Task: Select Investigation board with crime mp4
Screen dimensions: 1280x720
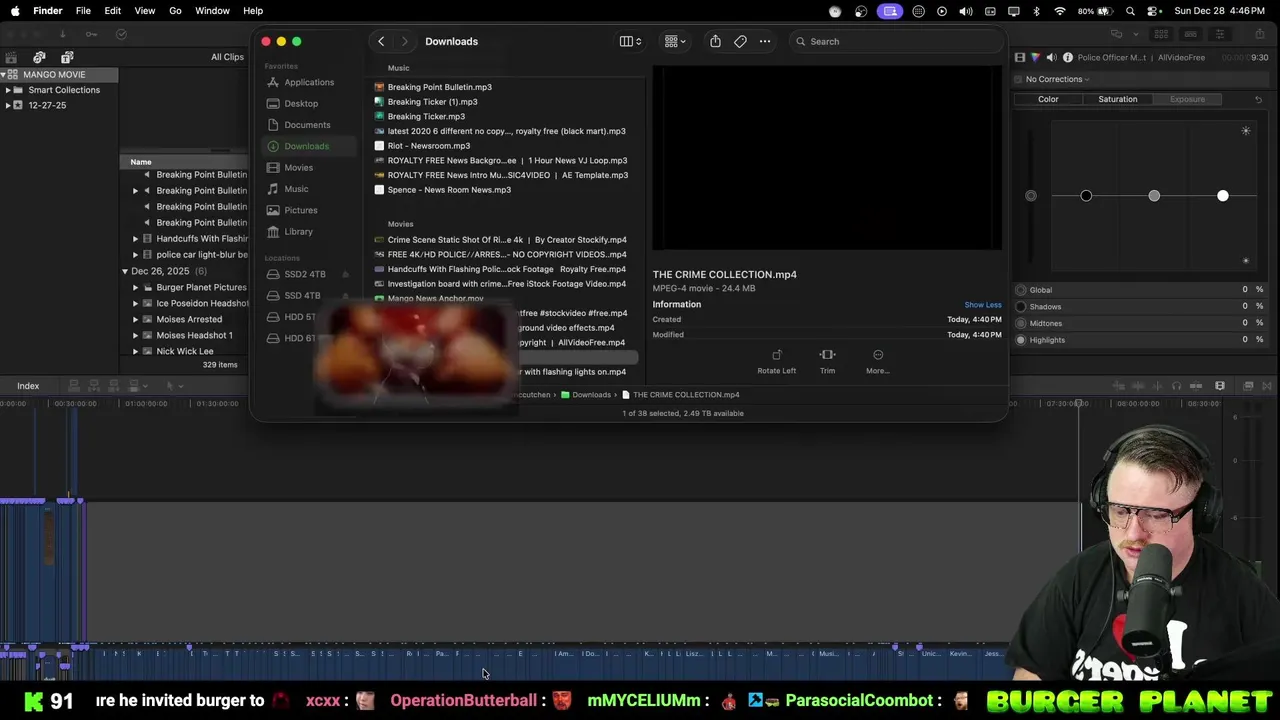Action: (x=506, y=284)
